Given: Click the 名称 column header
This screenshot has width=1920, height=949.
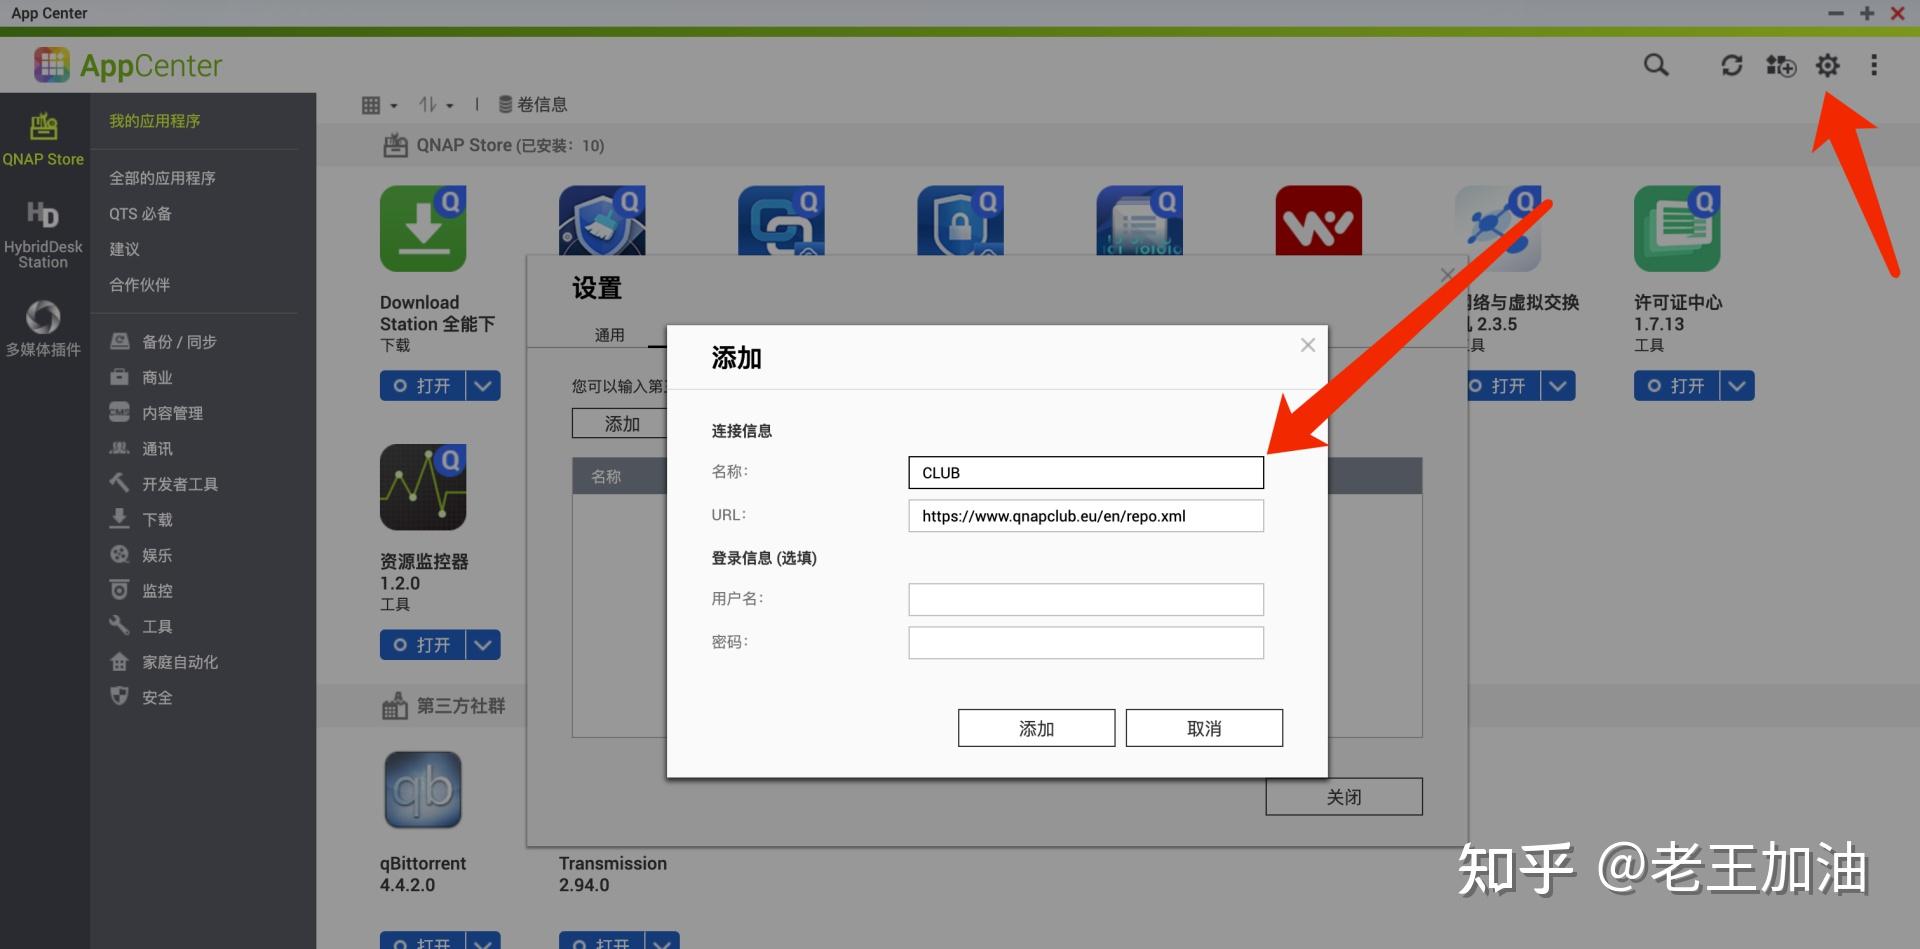Looking at the screenshot, I should click(x=606, y=477).
